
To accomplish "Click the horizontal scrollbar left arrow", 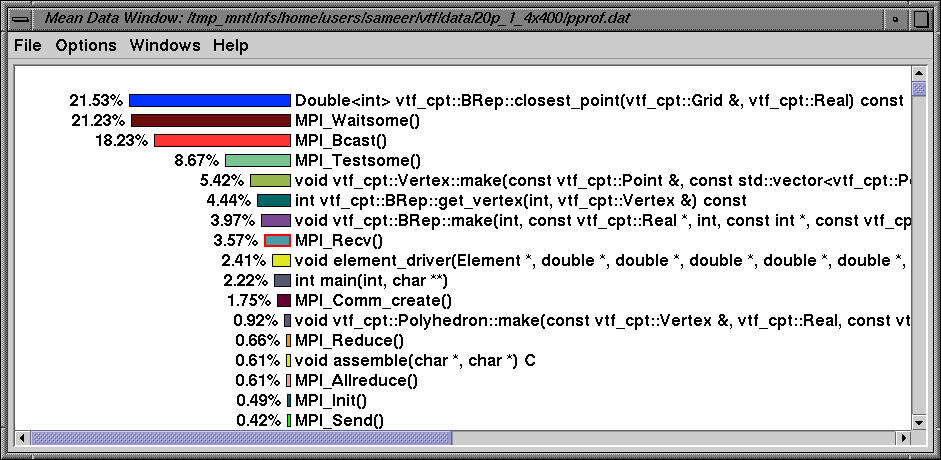I will click(22, 438).
